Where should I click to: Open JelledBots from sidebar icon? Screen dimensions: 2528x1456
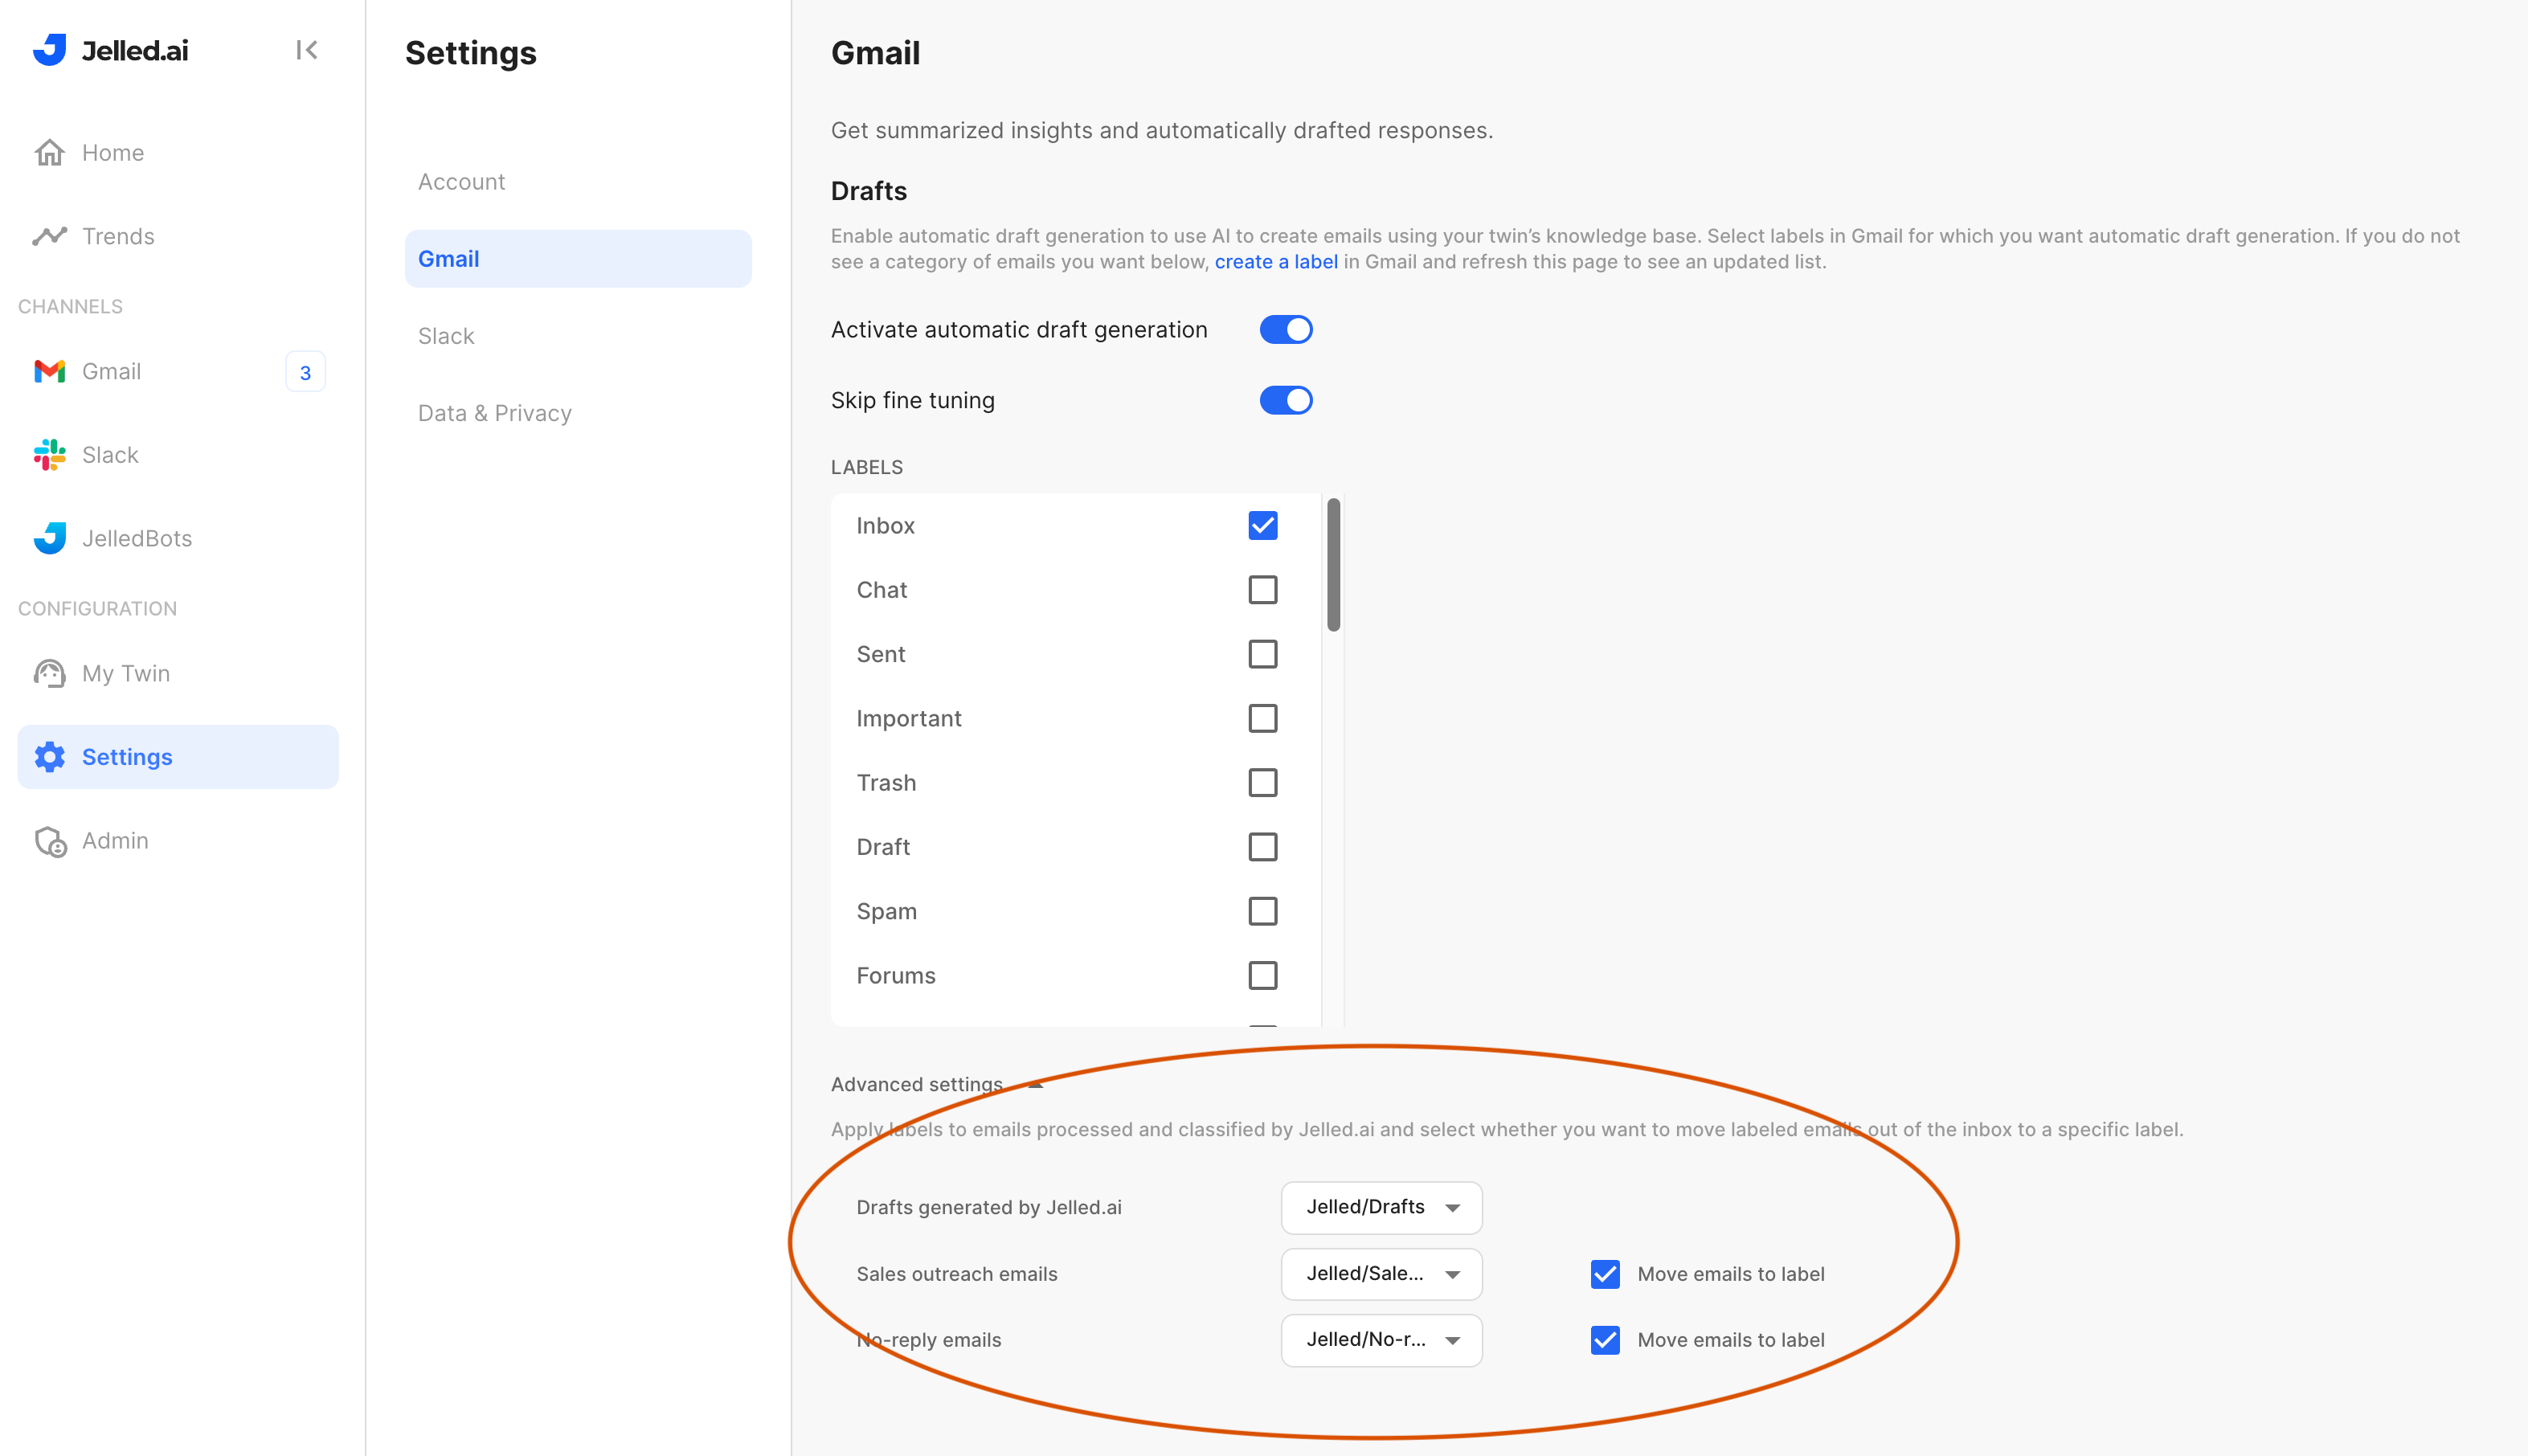point(49,538)
